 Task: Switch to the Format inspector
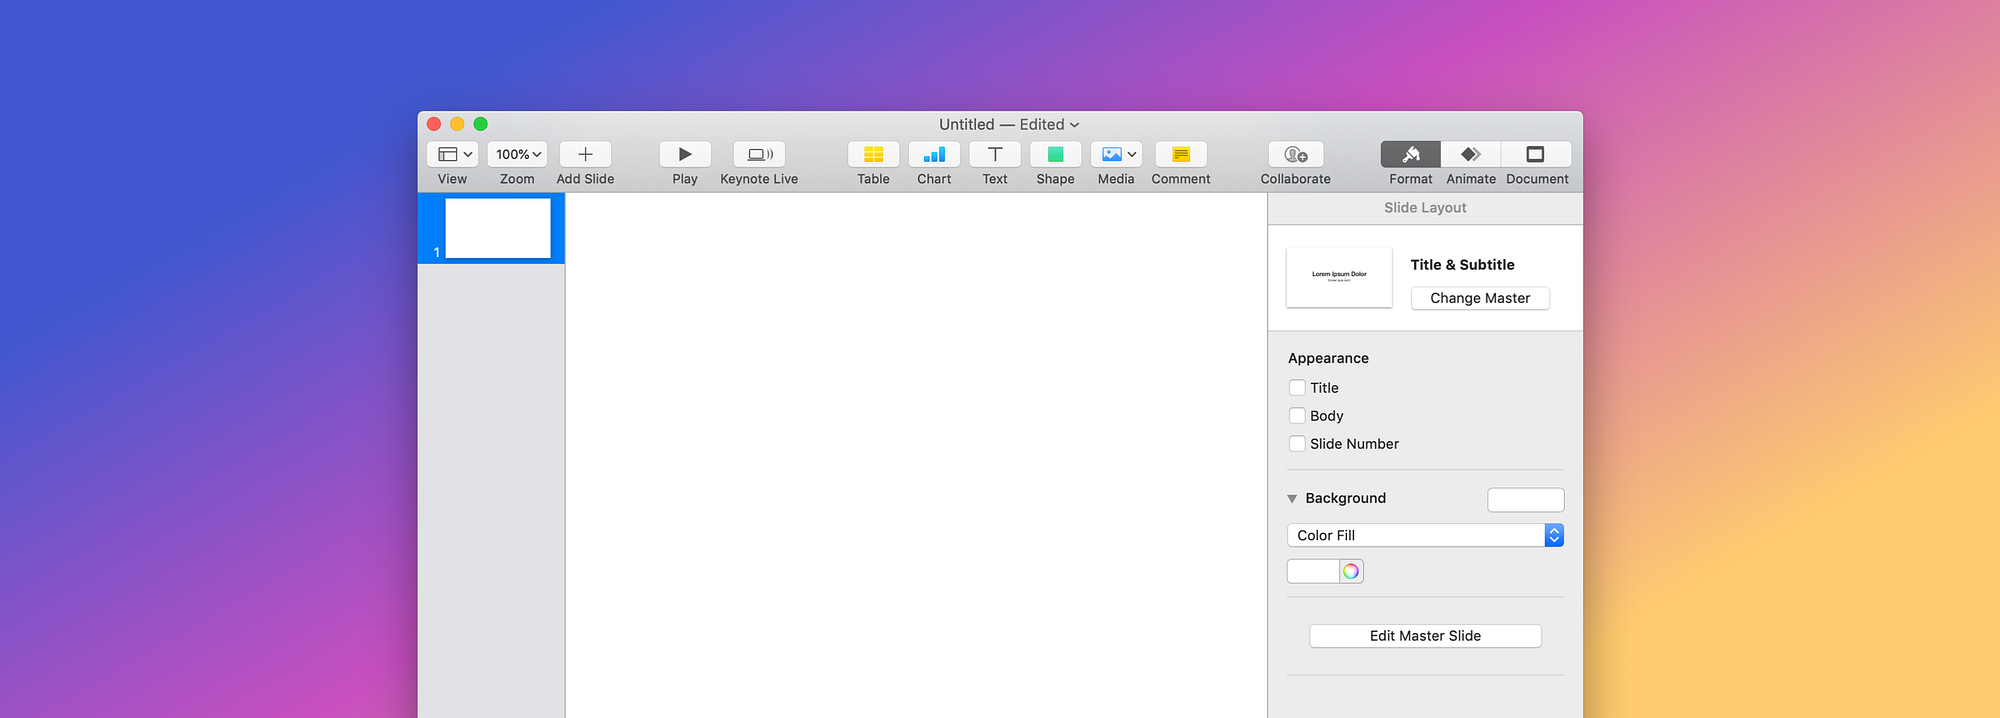(x=1411, y=154)
